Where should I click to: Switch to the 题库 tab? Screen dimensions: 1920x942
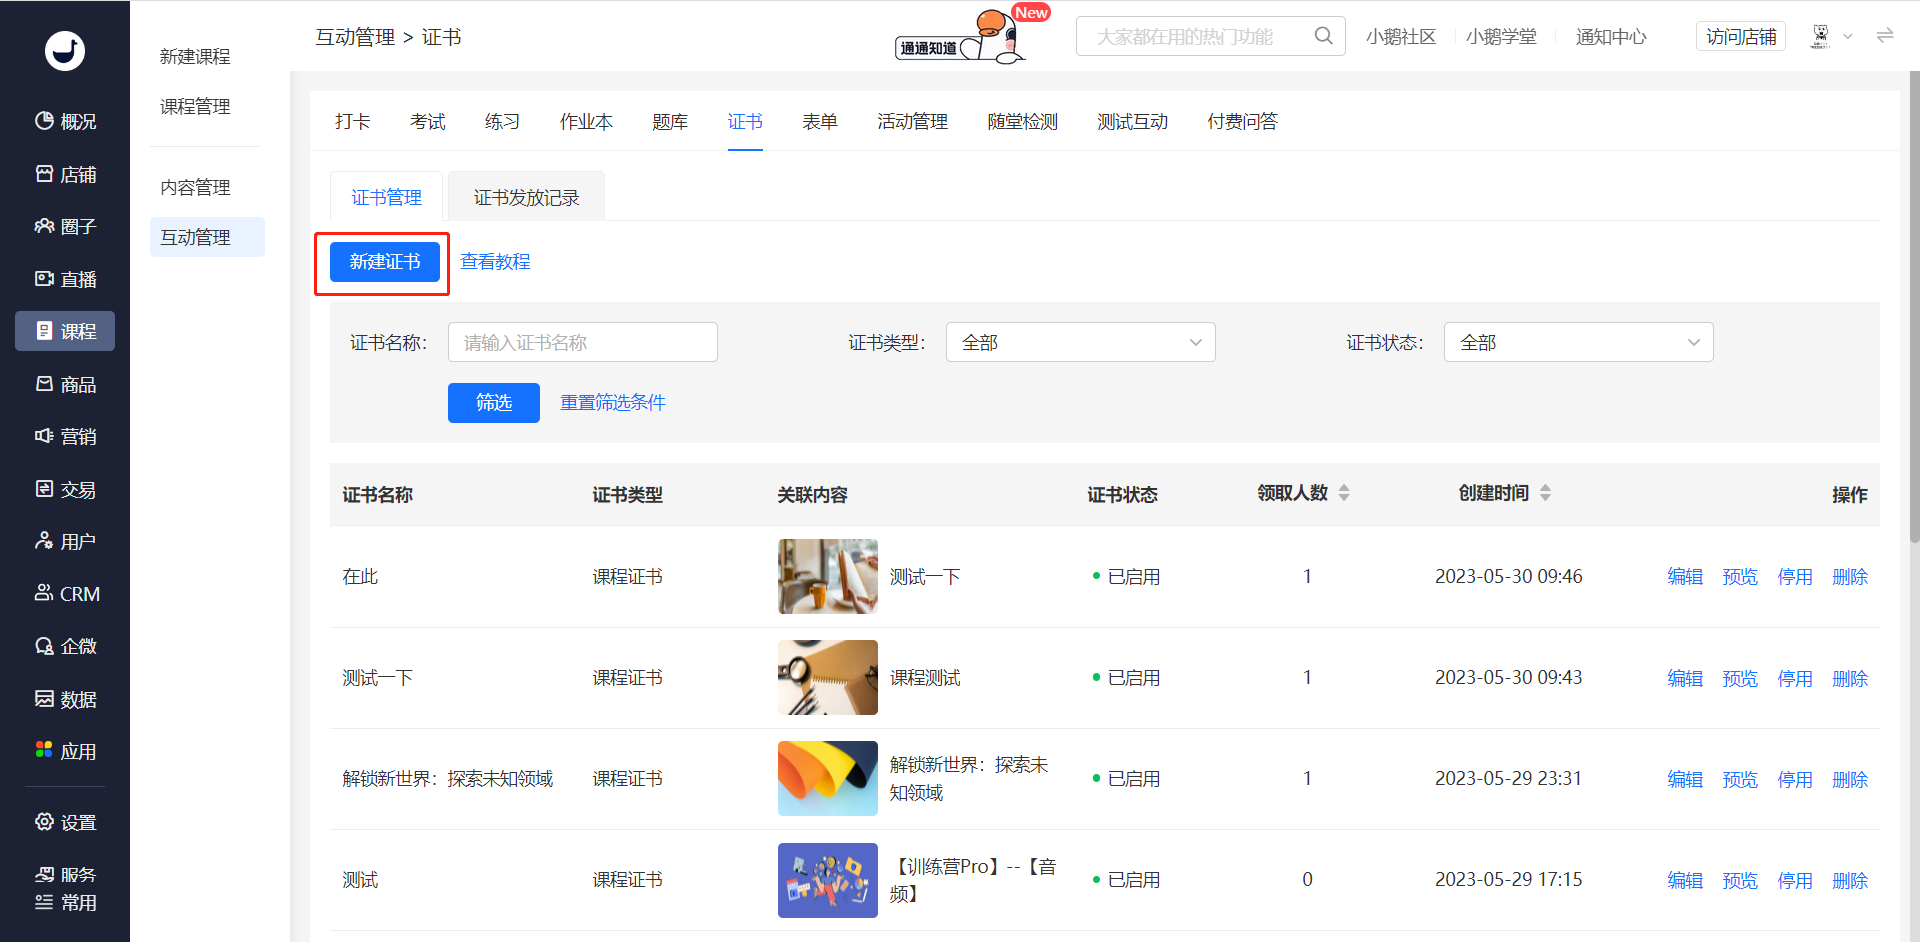pos(670,121)
